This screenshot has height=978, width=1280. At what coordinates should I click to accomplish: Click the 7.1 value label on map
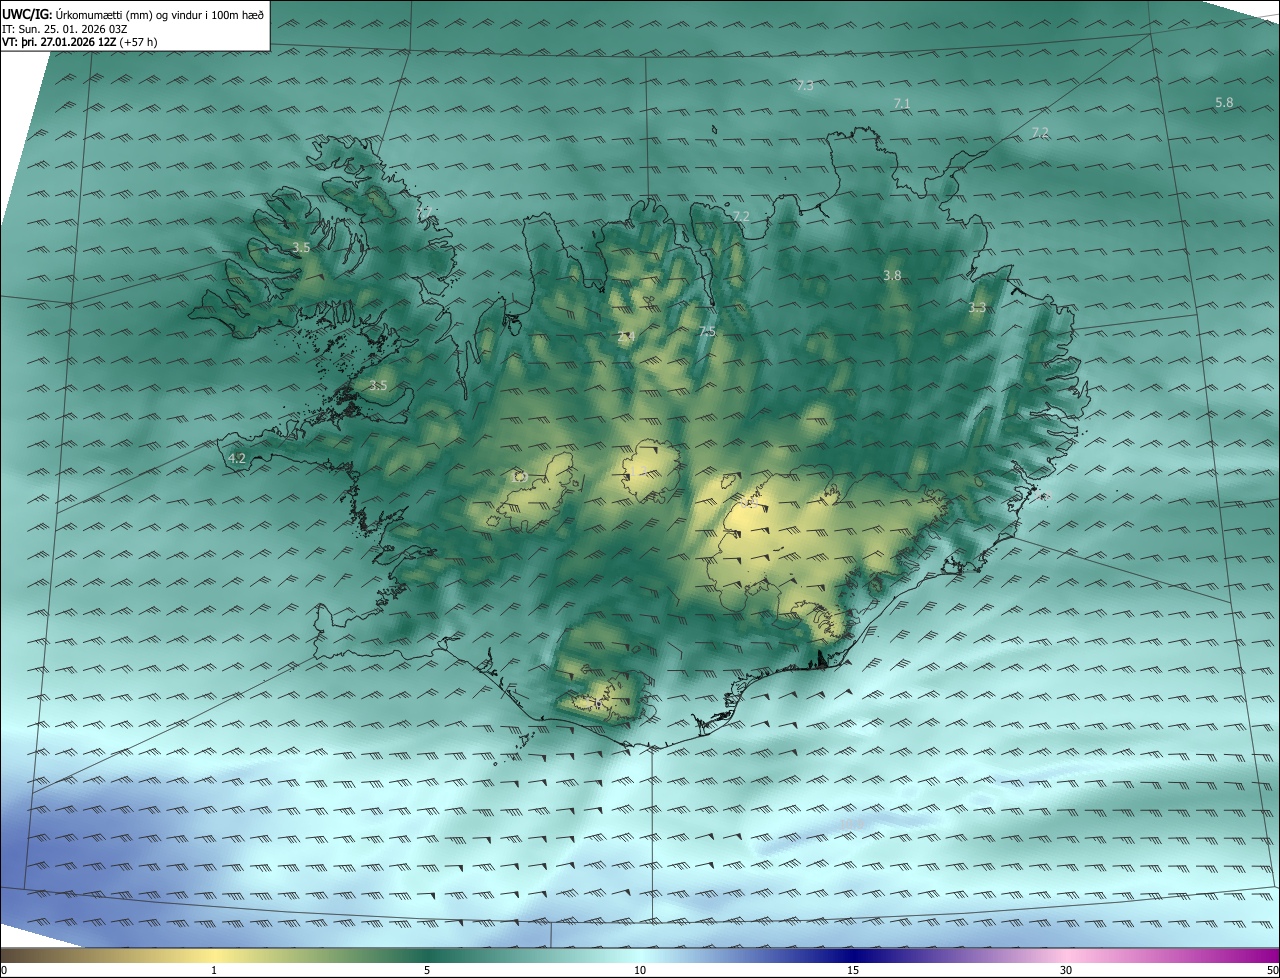point(901,104)
